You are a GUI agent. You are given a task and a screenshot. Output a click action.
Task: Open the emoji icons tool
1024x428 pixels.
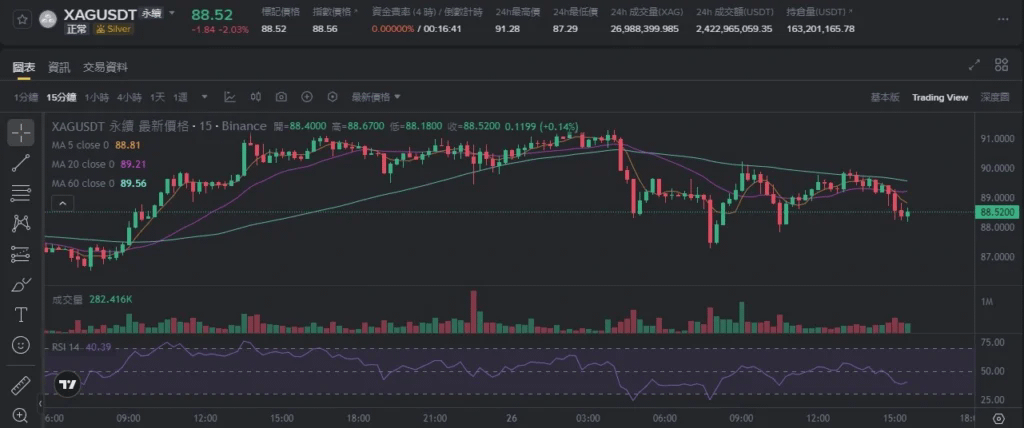[21, 345]
